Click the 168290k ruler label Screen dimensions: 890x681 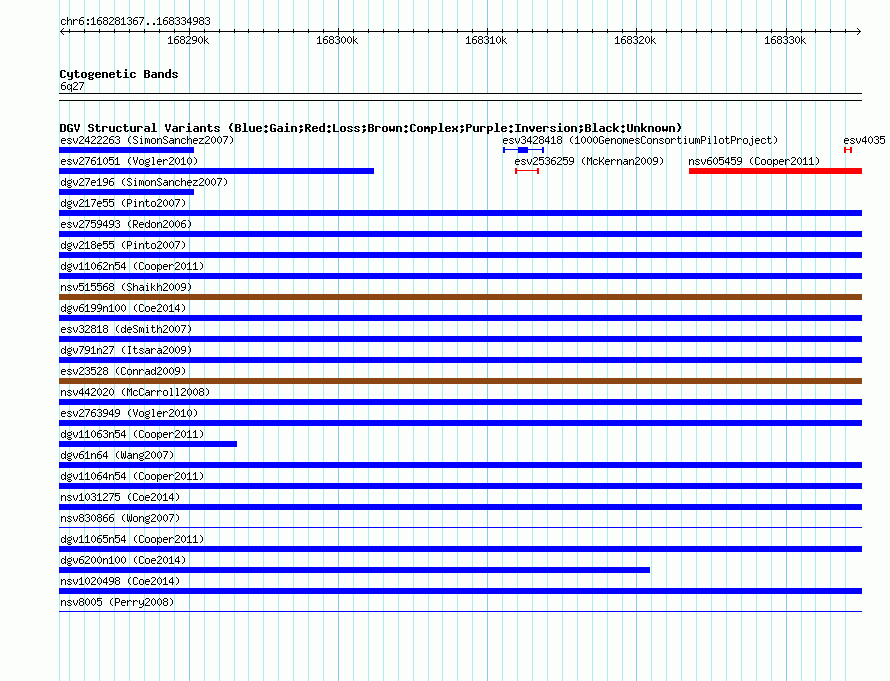pyautogui.click(x=188, y=40)
